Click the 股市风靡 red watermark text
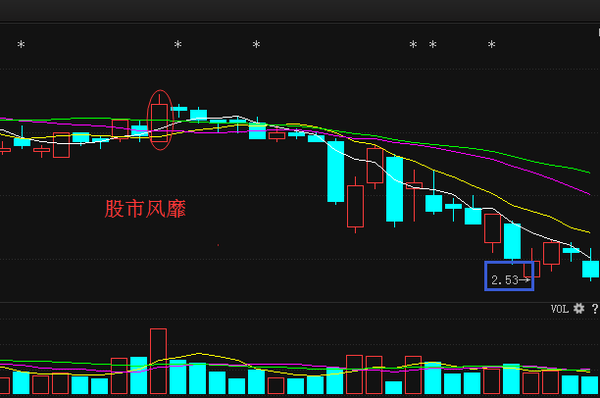The image size is (600, 398). [145, 209]
